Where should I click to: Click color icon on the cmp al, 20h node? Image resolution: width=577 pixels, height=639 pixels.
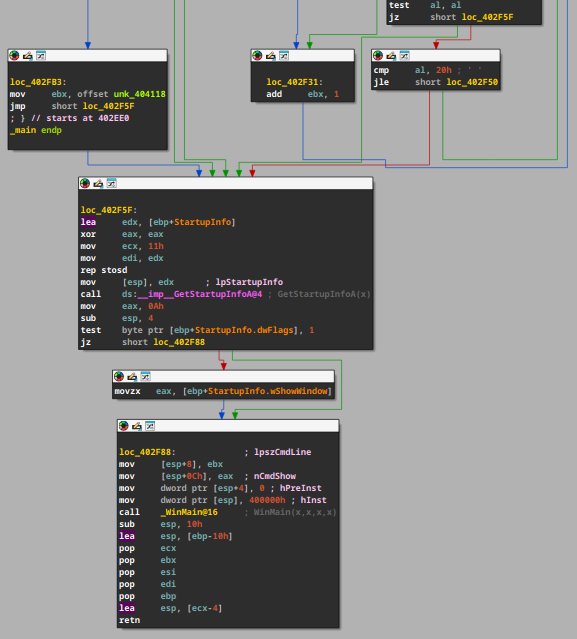coord(378,55)
